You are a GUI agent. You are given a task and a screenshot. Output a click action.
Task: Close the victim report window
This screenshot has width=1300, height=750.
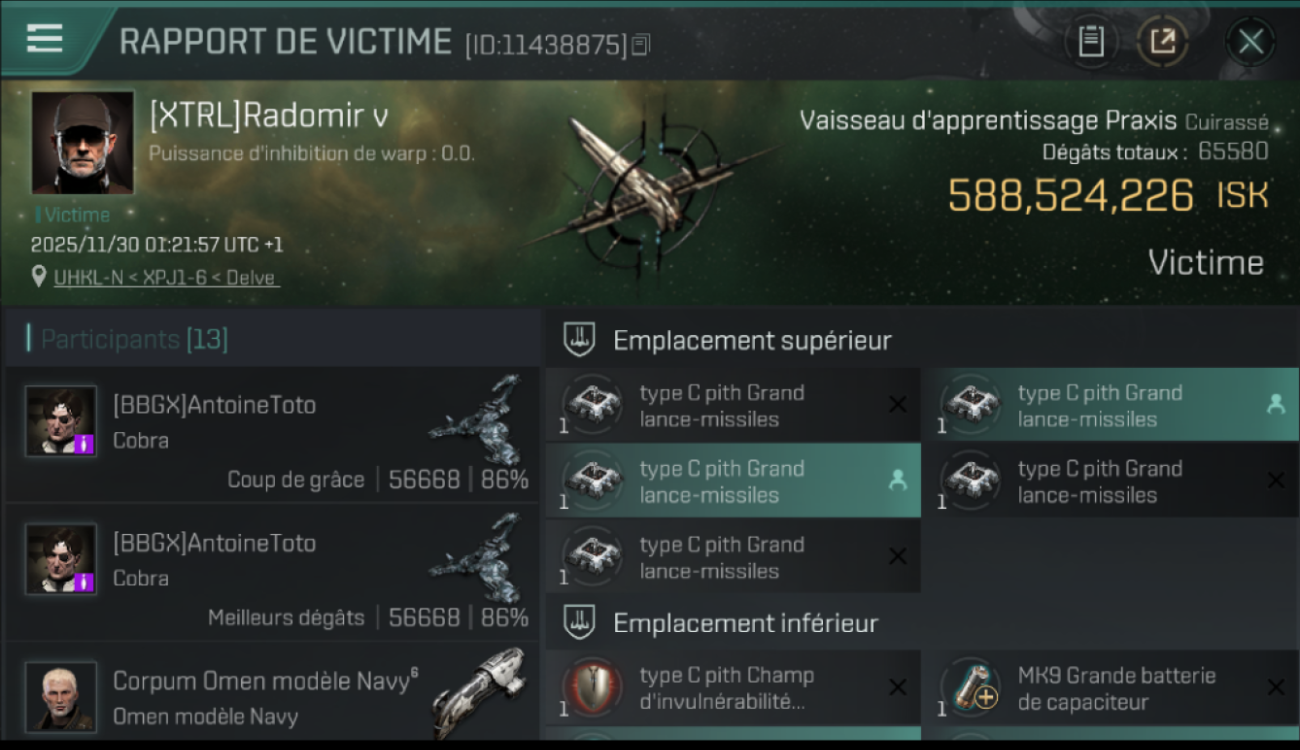pos(1251,42)
